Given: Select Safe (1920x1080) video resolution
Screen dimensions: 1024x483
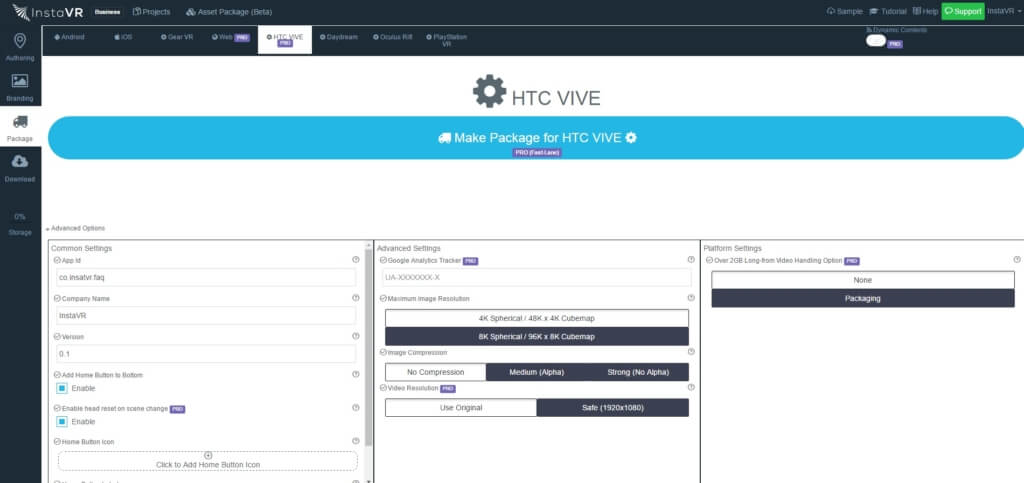Looking at the screenshot, I should click(x=613, y=408).
